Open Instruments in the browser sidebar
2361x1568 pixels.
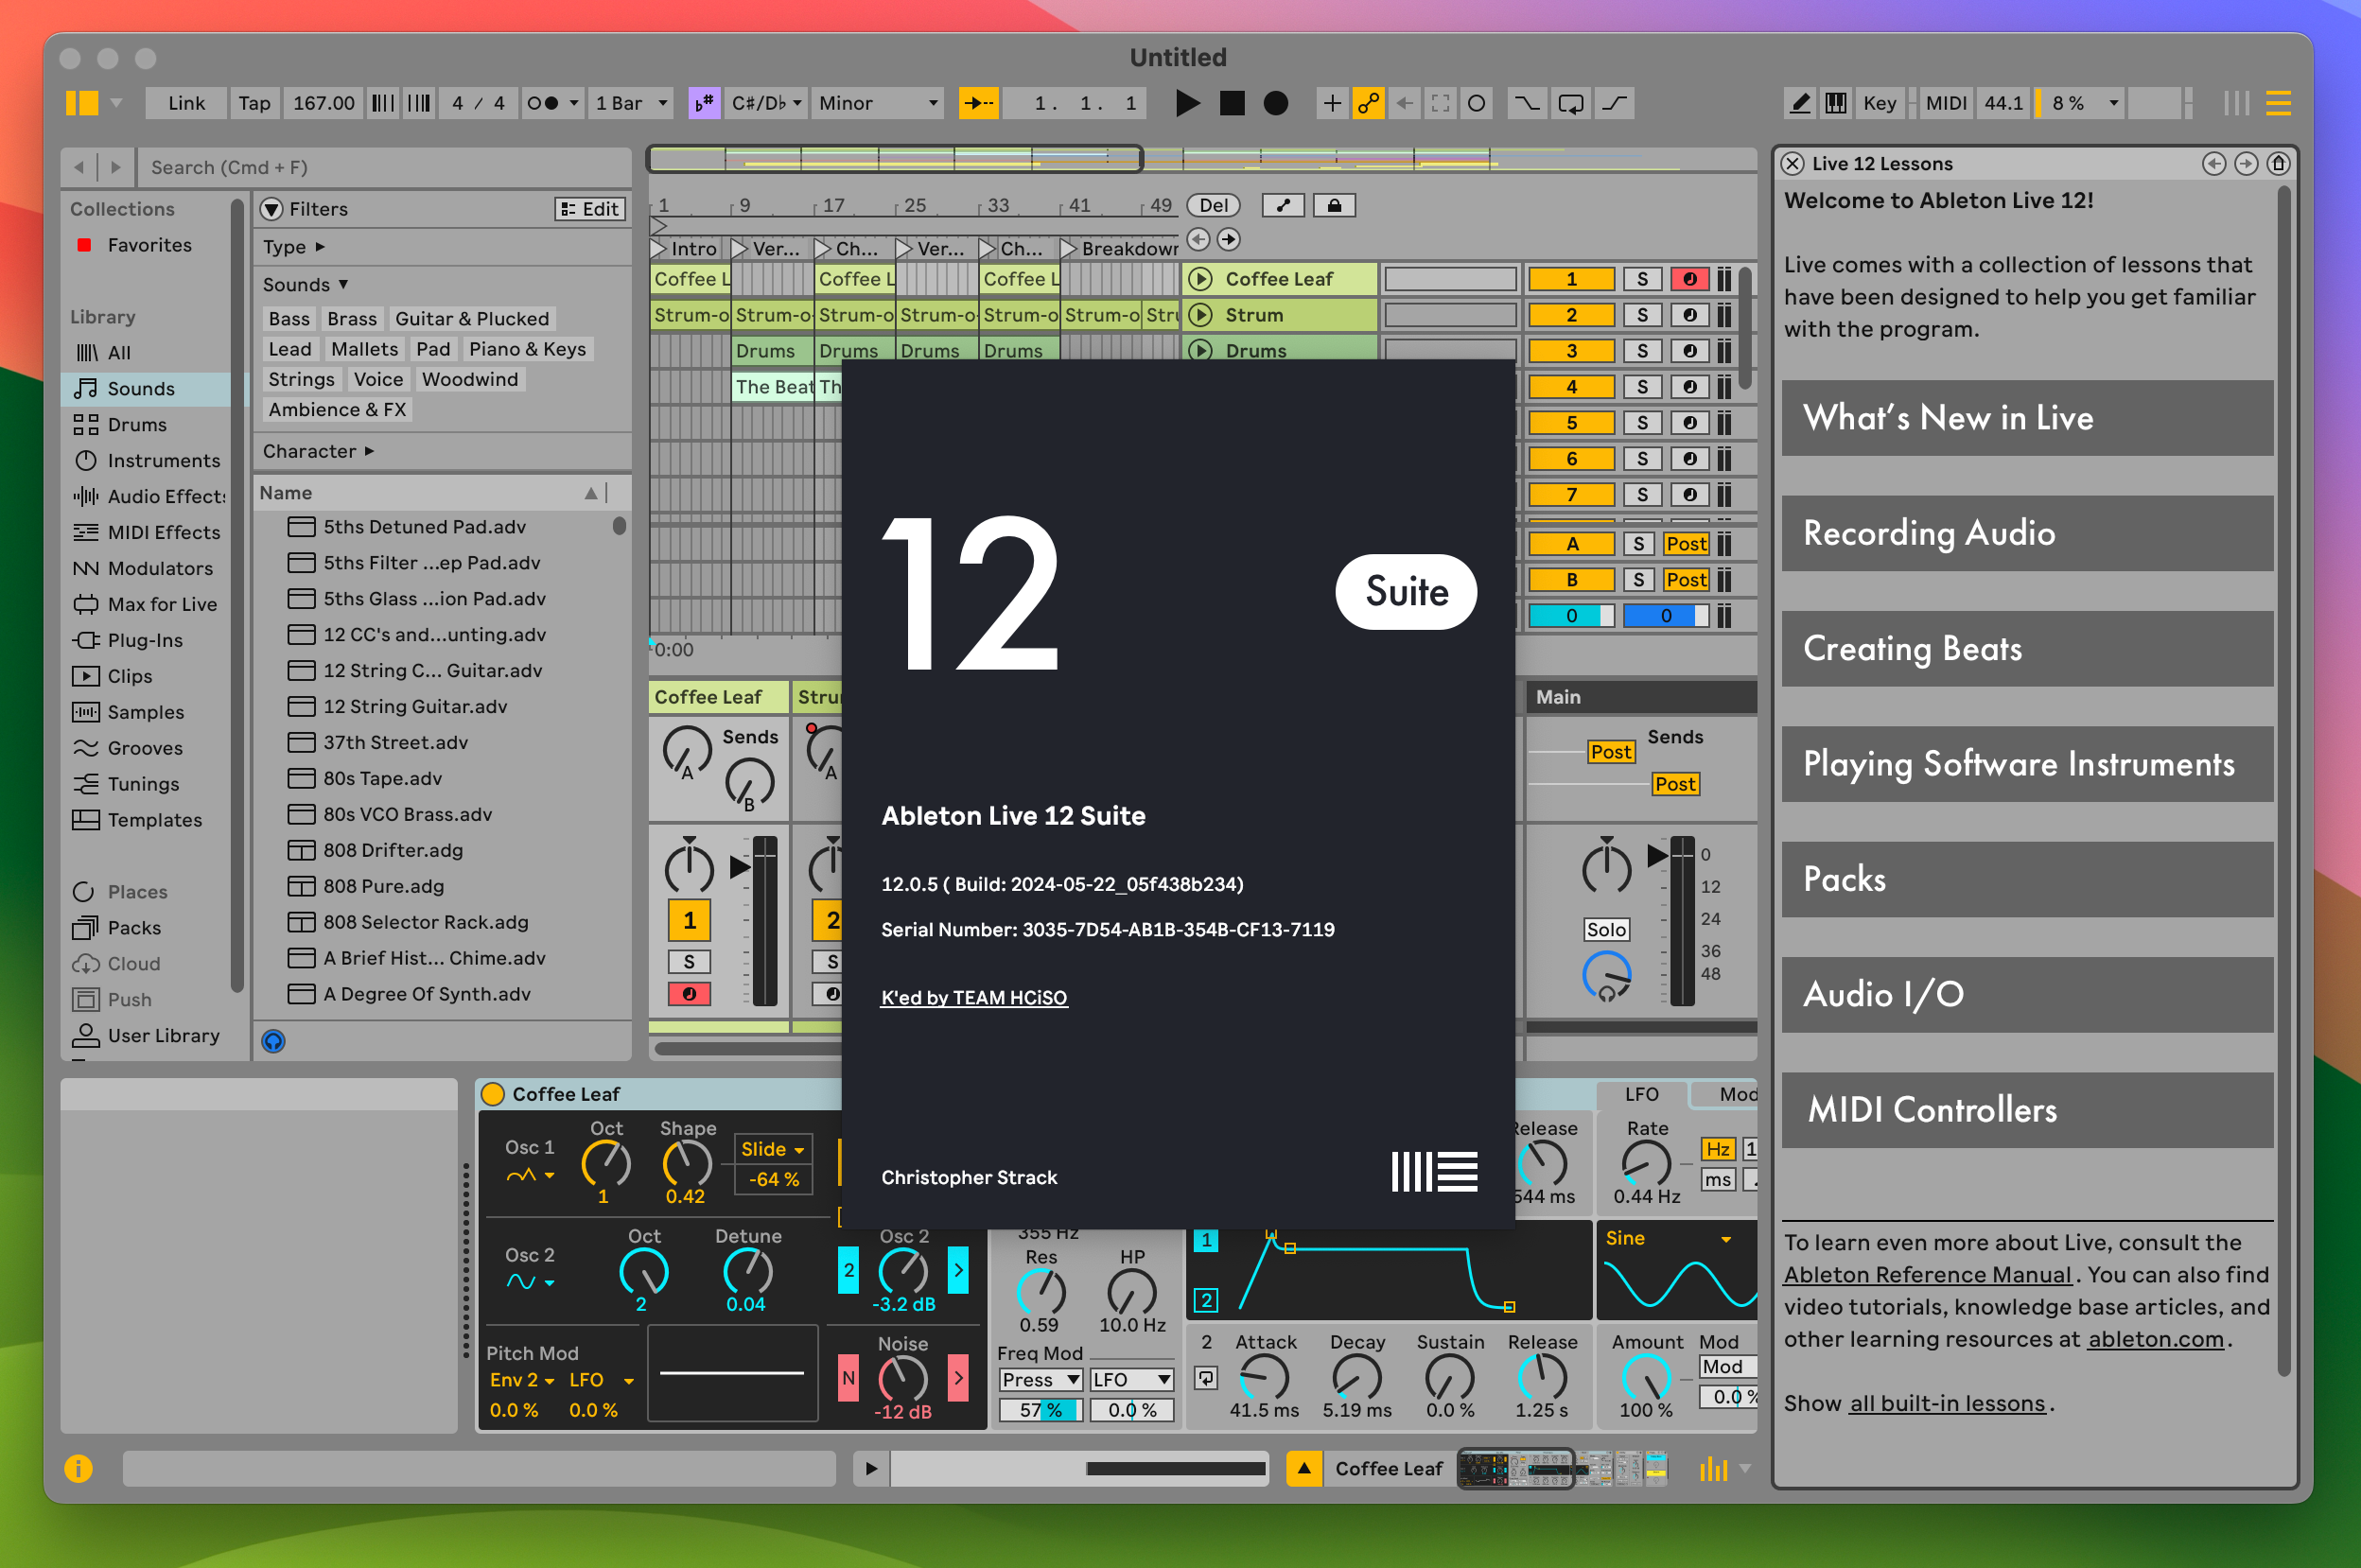coord(163,461)
